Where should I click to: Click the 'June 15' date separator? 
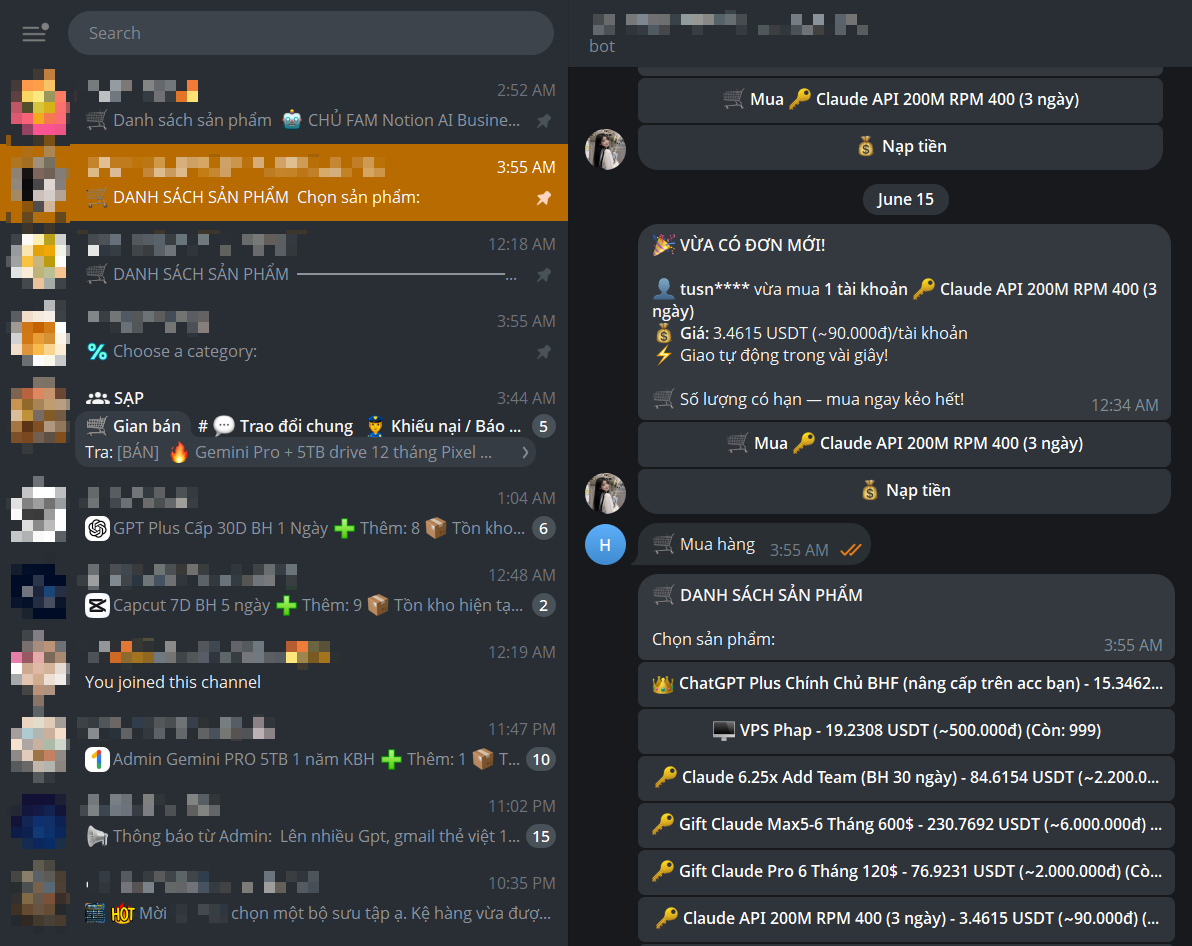[x=905, y=199]
